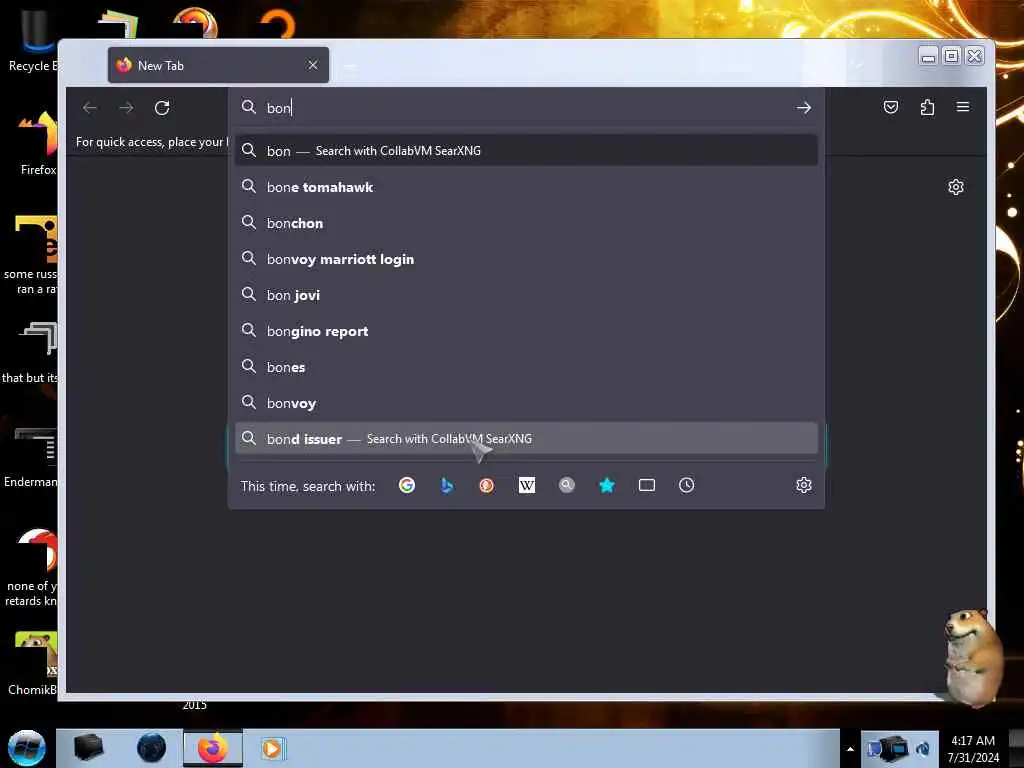
Task: Go back using the back arrow
Action: pyautogui.click(x=90, y=108)
